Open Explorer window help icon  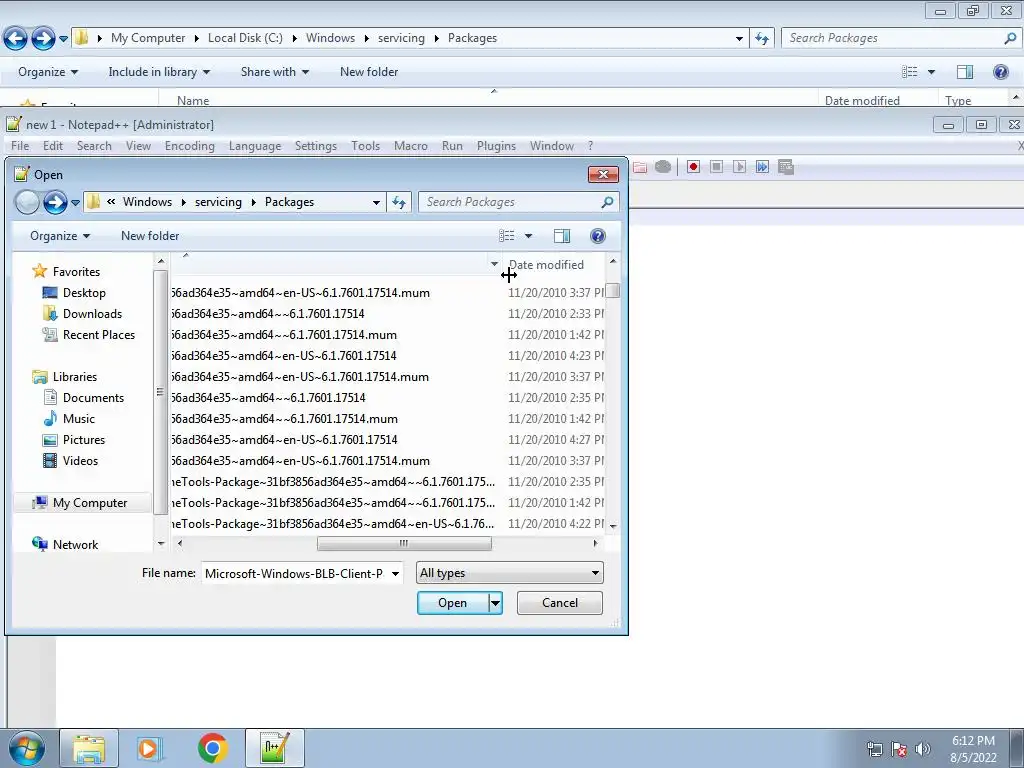(1000, 72)
